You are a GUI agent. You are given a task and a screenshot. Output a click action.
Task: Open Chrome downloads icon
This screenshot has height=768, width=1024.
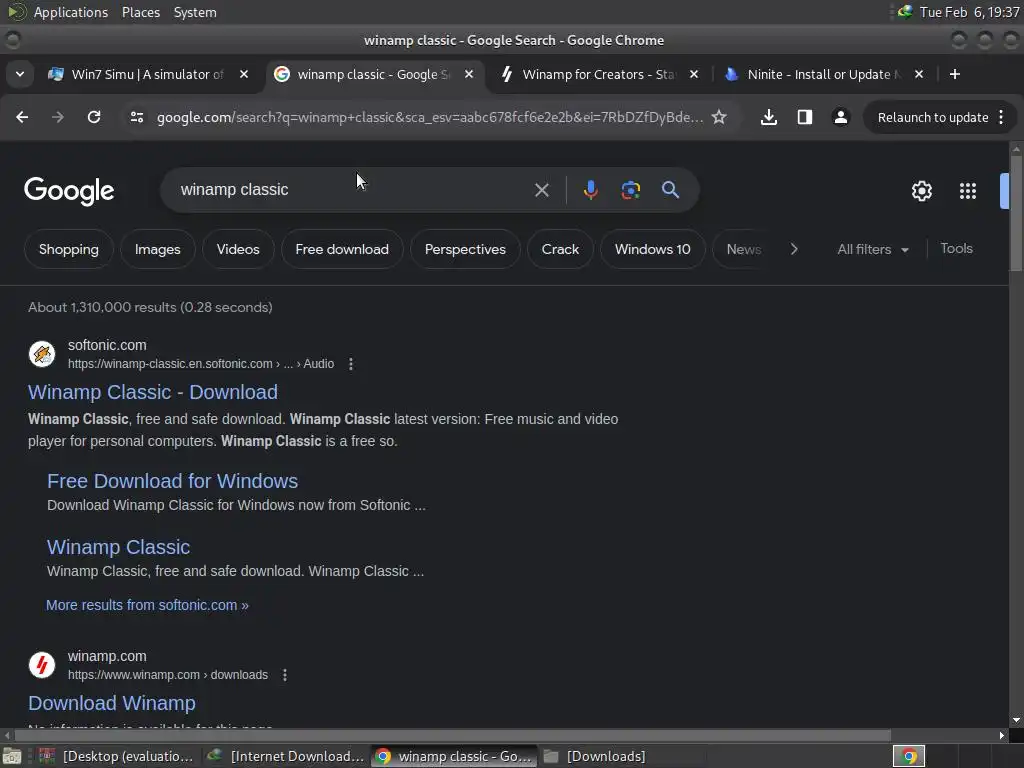point(769,117)
